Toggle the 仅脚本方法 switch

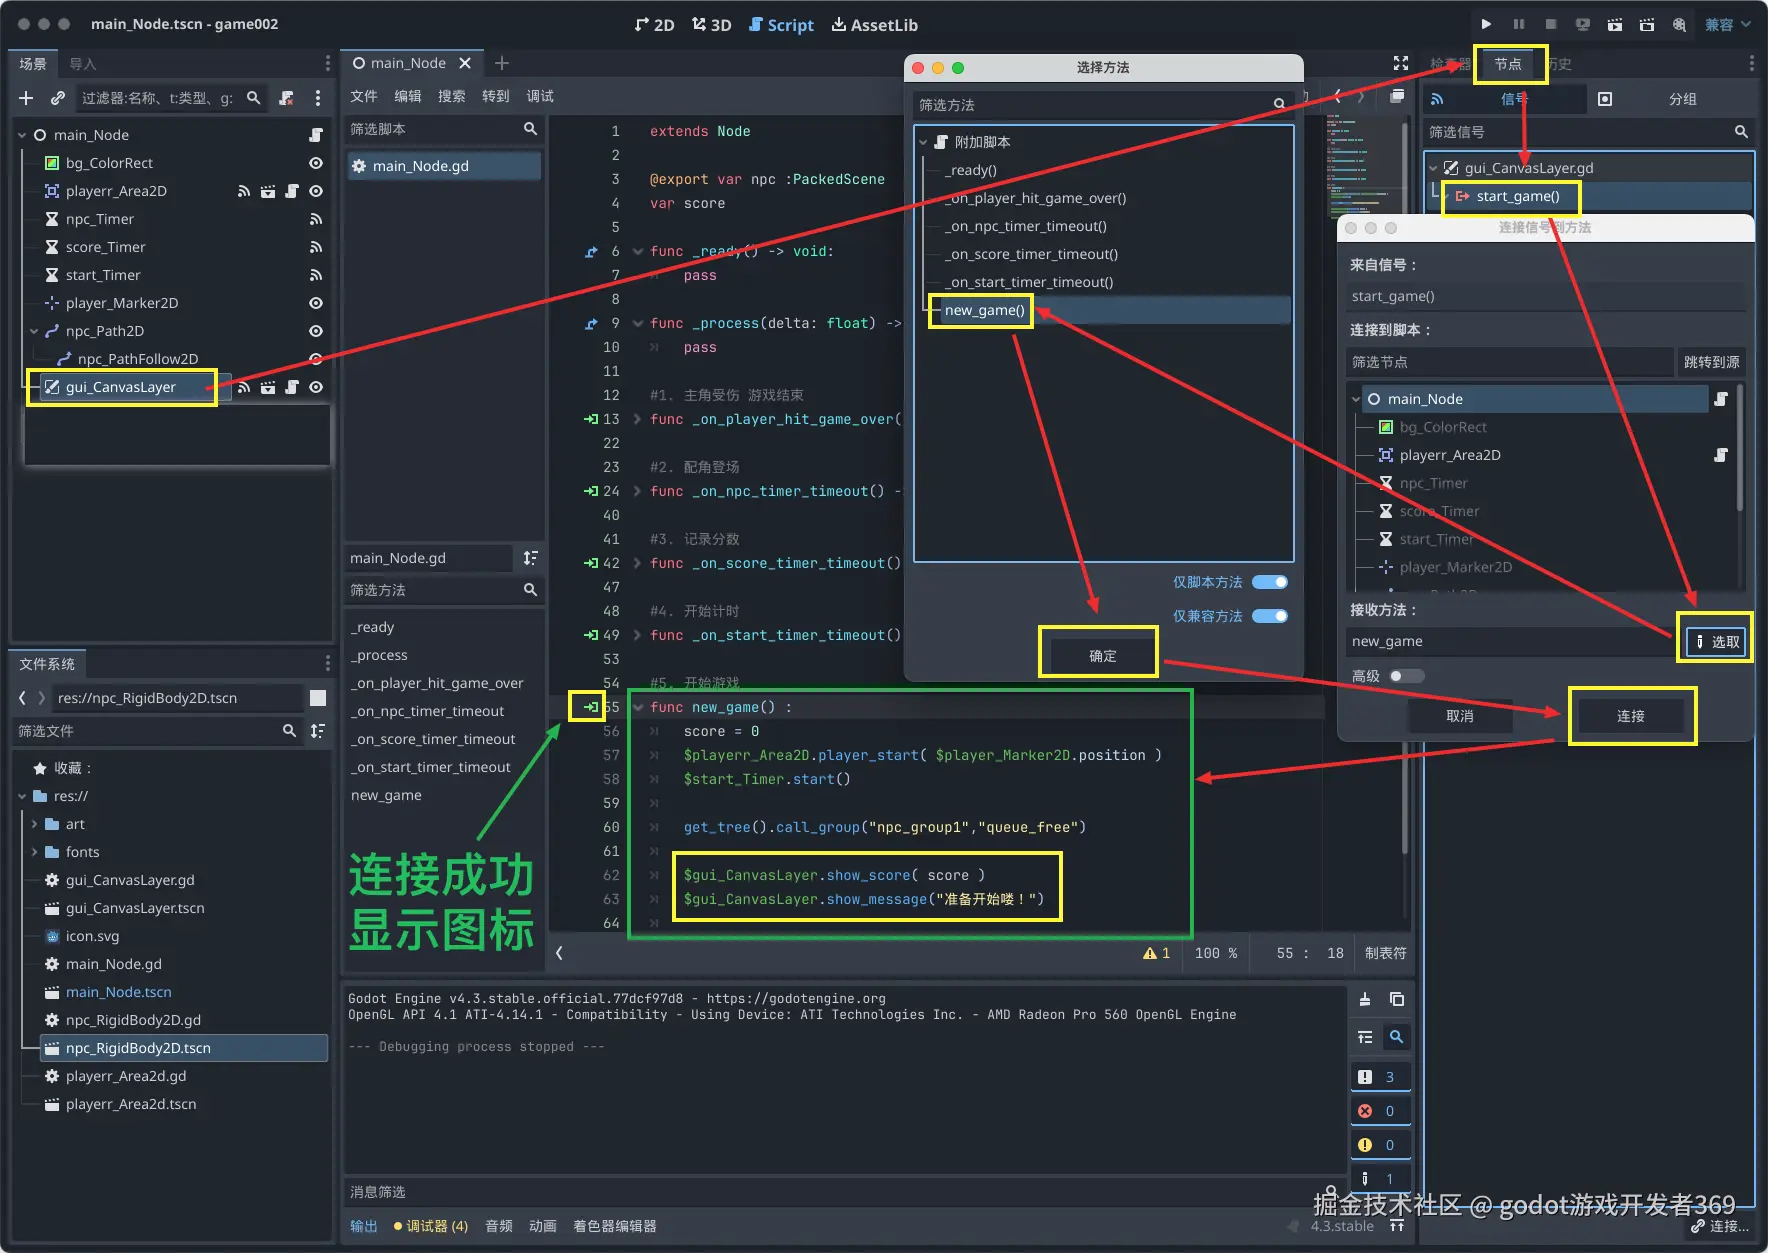point(1270,582)
